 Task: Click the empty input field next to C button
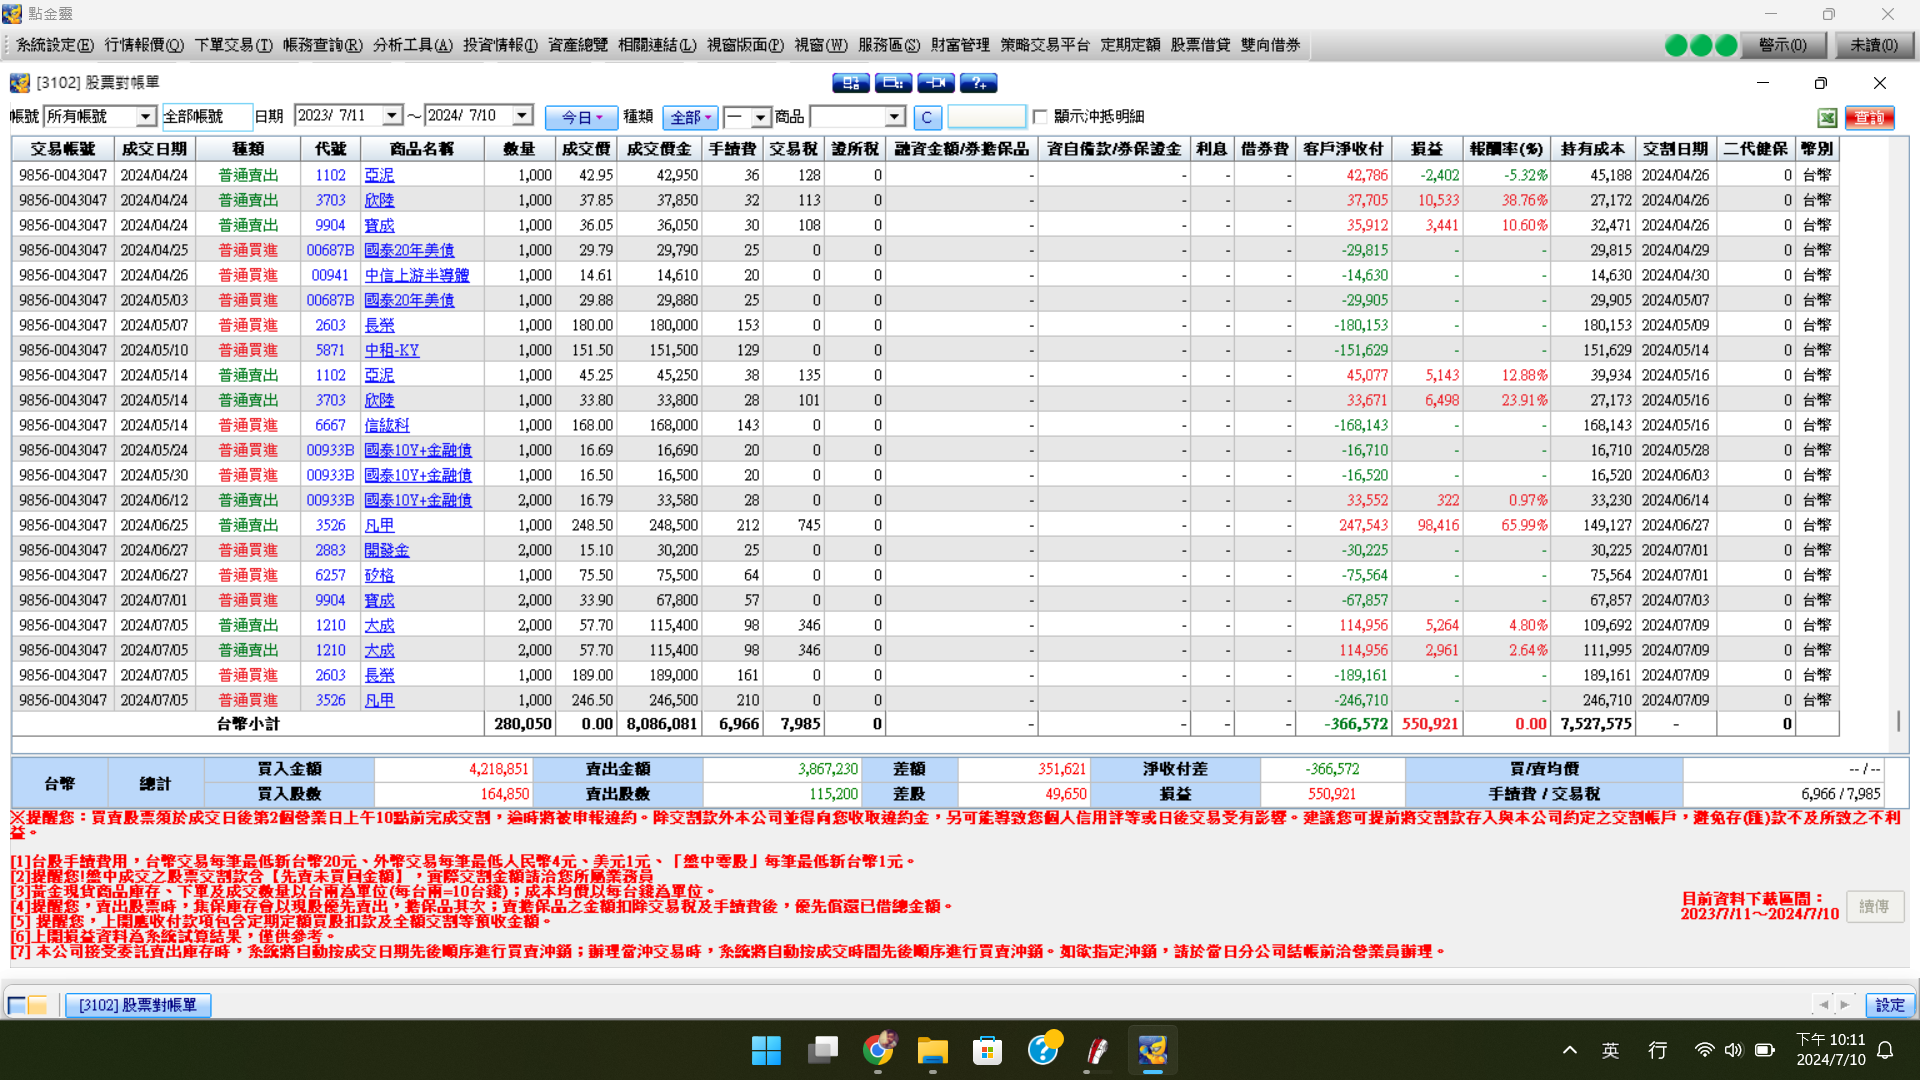[987, 117]
